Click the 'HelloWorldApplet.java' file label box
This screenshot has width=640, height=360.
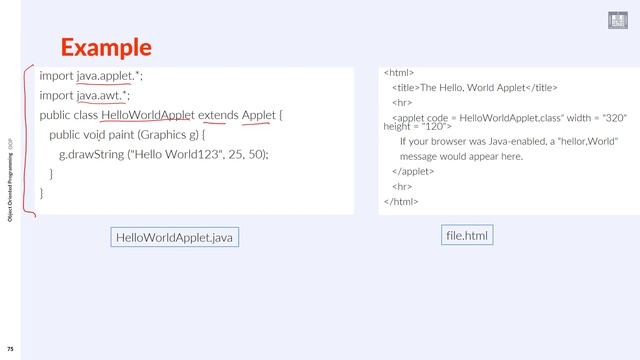(x=175, y=237)
